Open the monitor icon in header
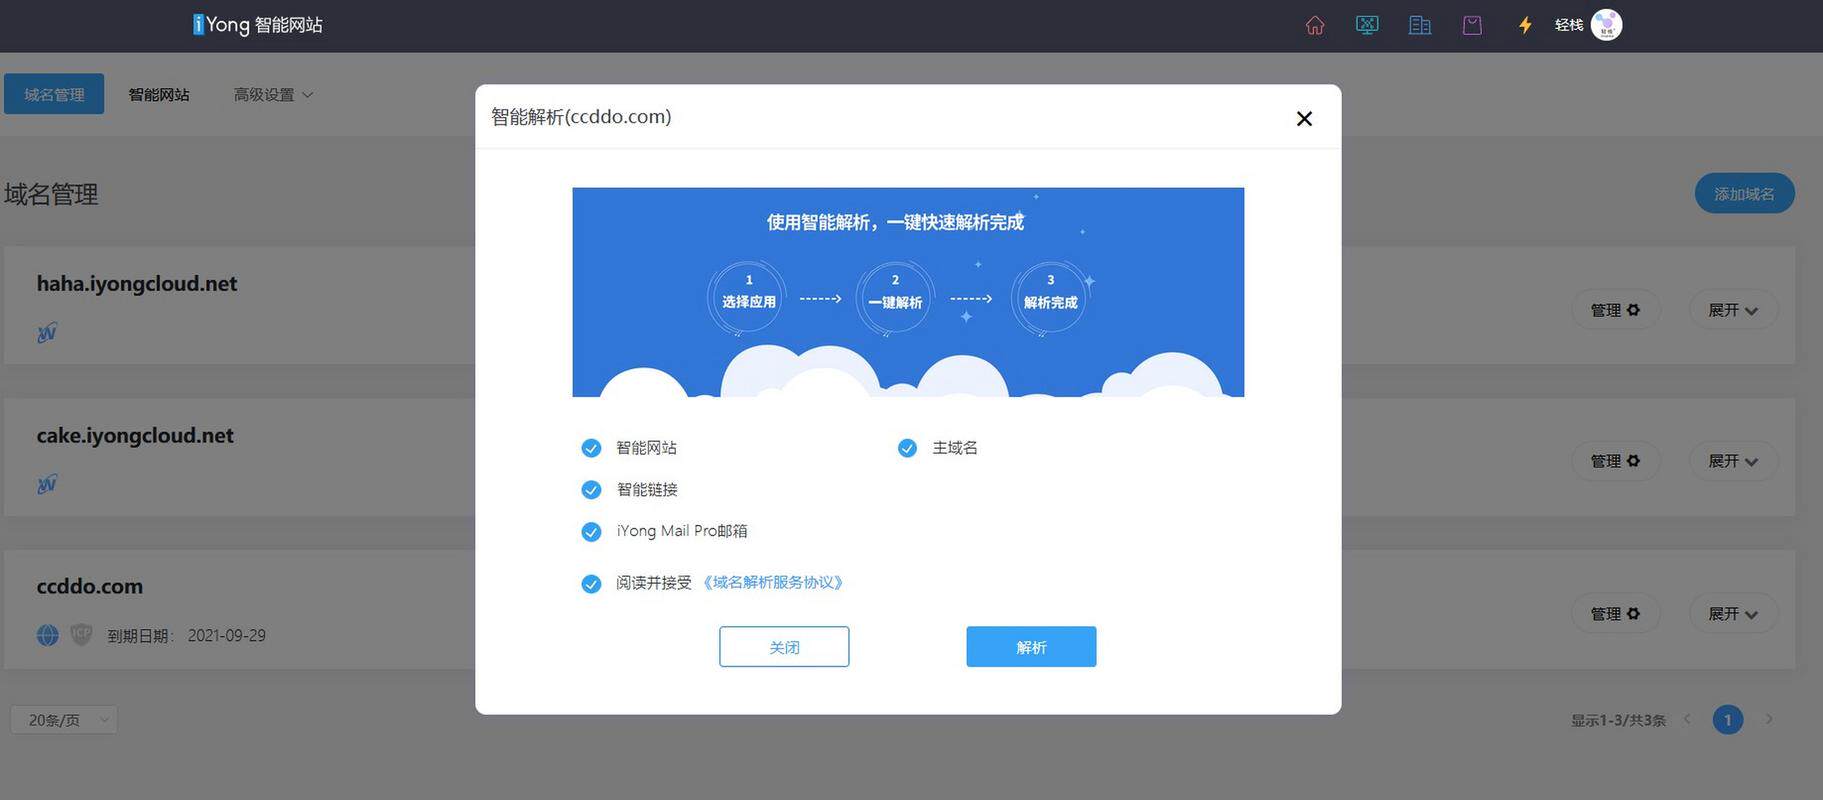 tap(1367, 25)
